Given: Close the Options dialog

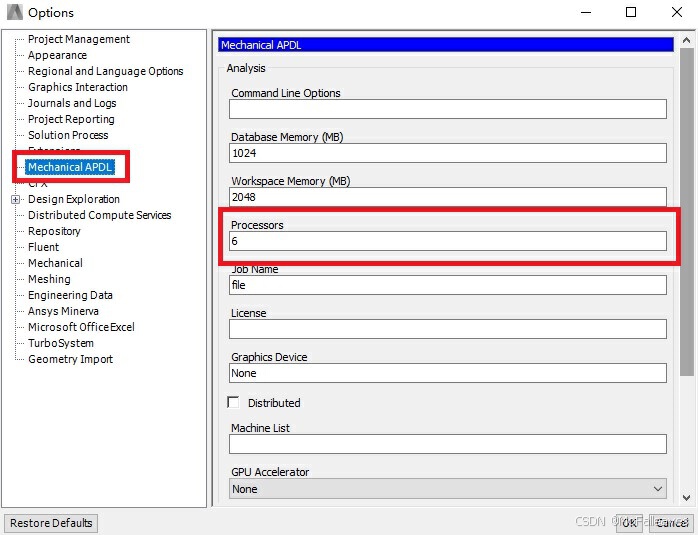Looking at the screenshot, I should click(x=677, y=12).
